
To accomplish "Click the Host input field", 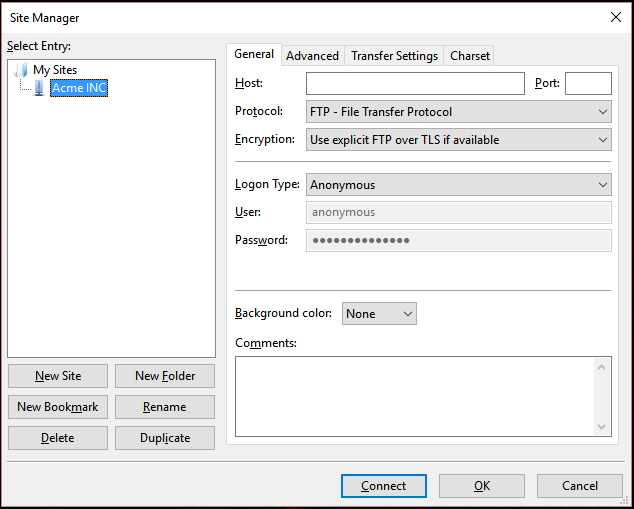I will (415, 84).
